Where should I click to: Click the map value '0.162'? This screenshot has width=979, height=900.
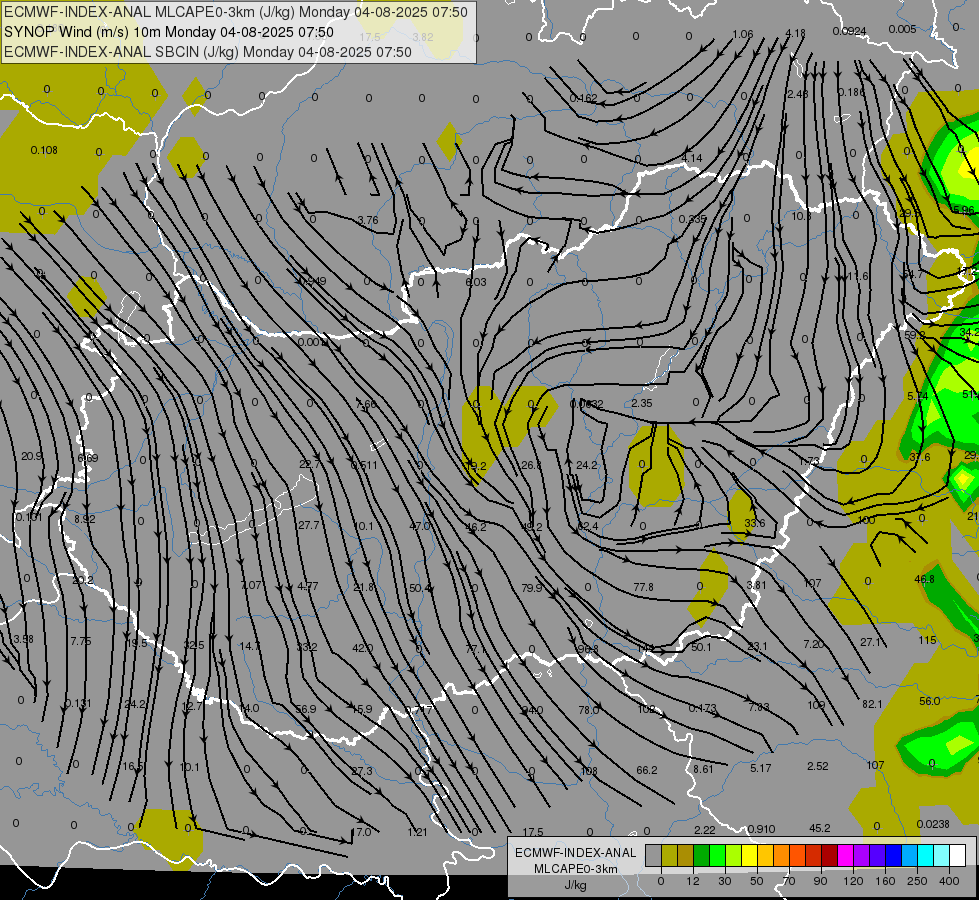tap(583, 98)
